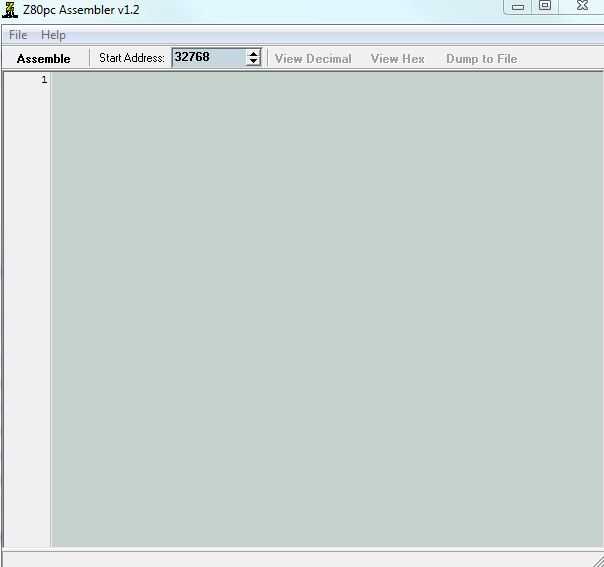Click inside the Start Address field showing 32768
Screen dimensions: 604x567
(208, 57)
